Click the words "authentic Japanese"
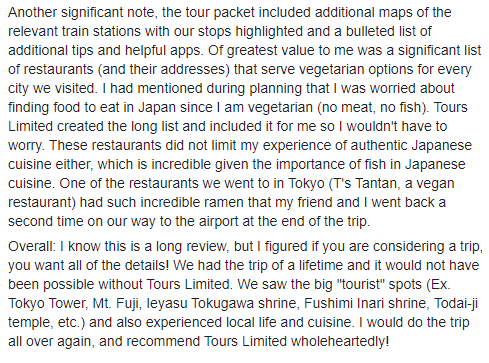The height and width of the screenshot is (363, 489). [x=411, y=146]
